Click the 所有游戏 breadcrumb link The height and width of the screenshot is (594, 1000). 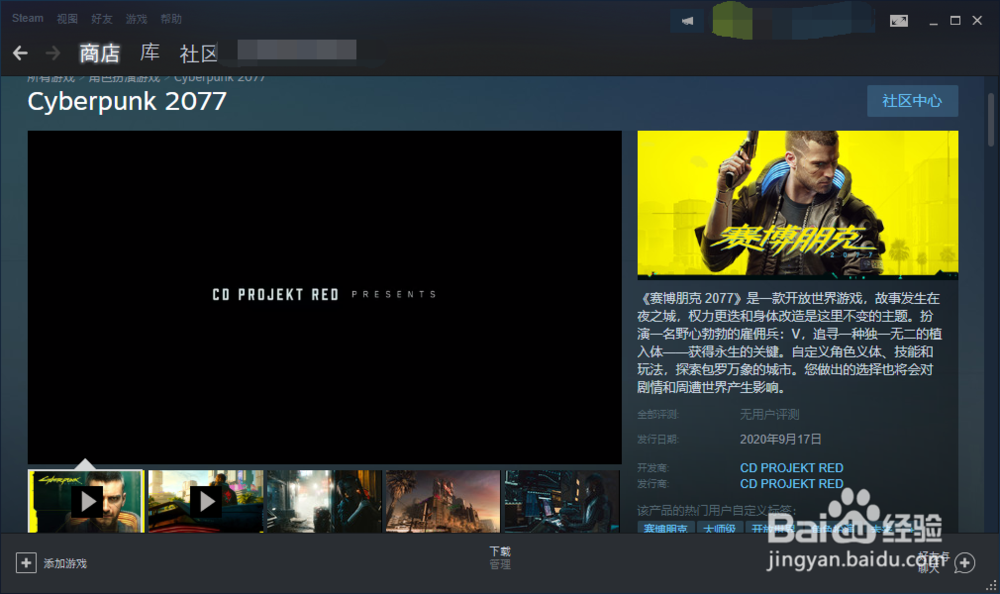(51, 78)
